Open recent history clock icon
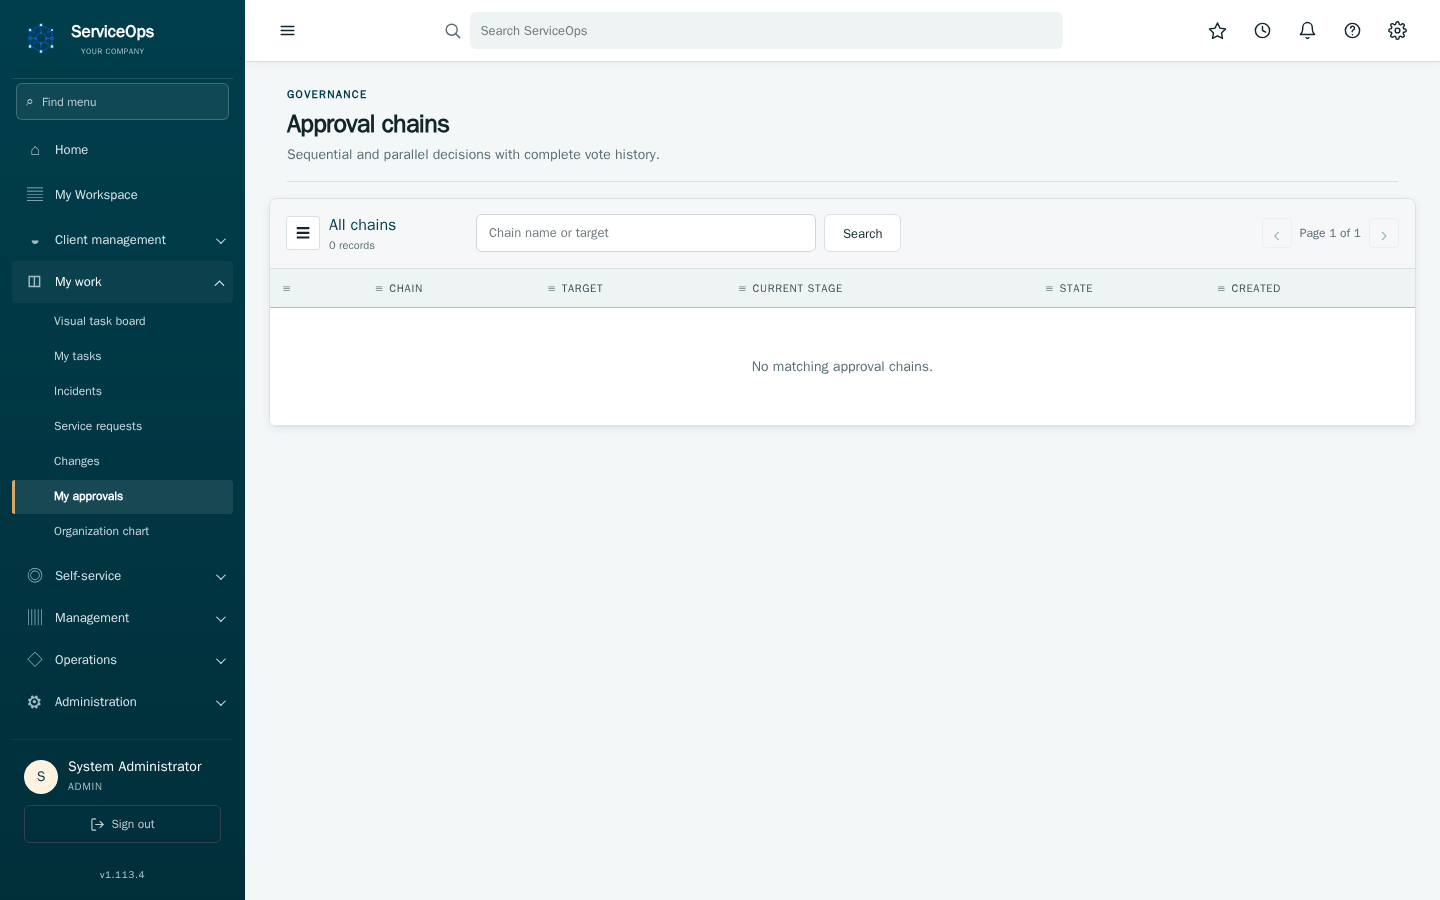Image resolution: width=1440 pixels, height=900 pixels. pyautogui.click(x=1262, y=31)
